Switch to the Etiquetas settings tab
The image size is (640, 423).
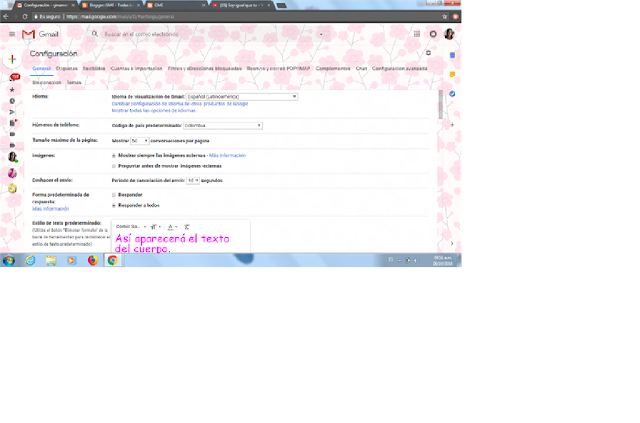(67, 69)
